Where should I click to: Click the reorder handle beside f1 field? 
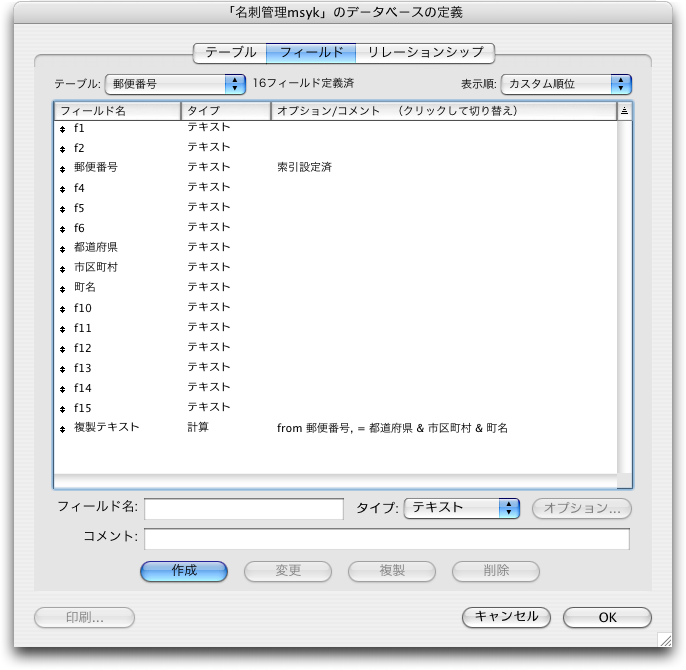[63, 129]
